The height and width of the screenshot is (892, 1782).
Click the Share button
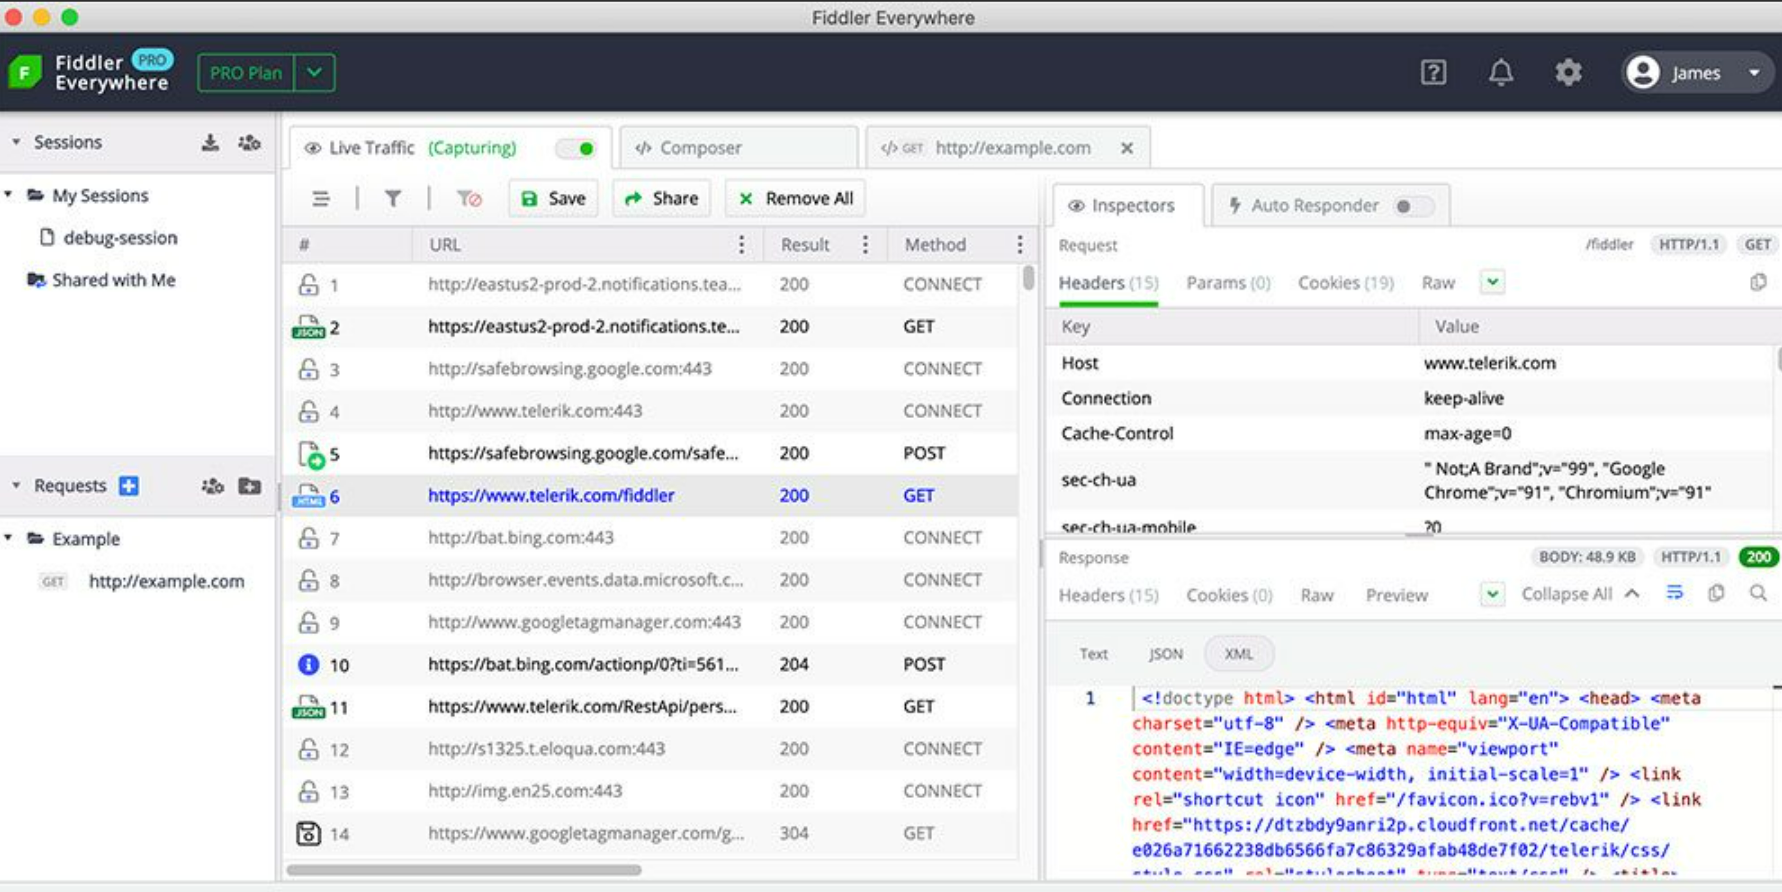[661, 198]
